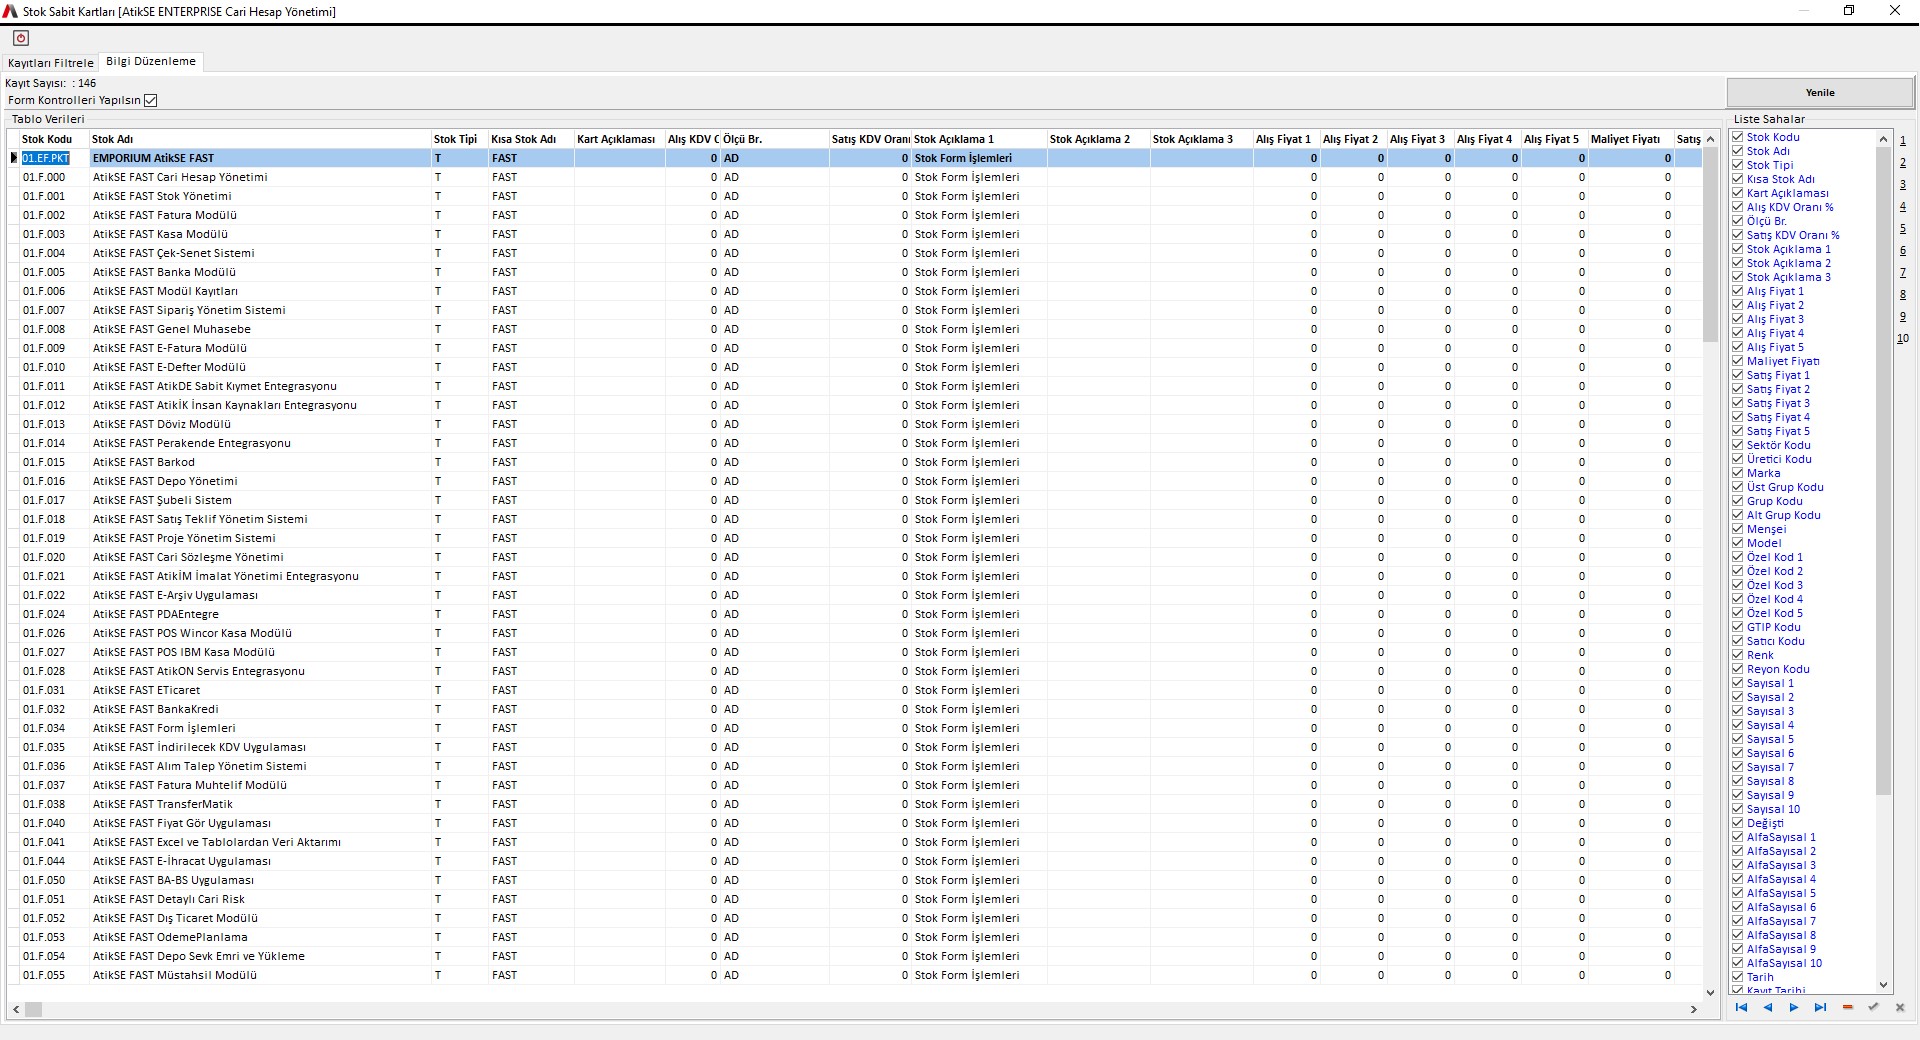The width and height of the screenshot is (1920, 1040).
Task: Click preset link number 1
Action: [1902, 141]
